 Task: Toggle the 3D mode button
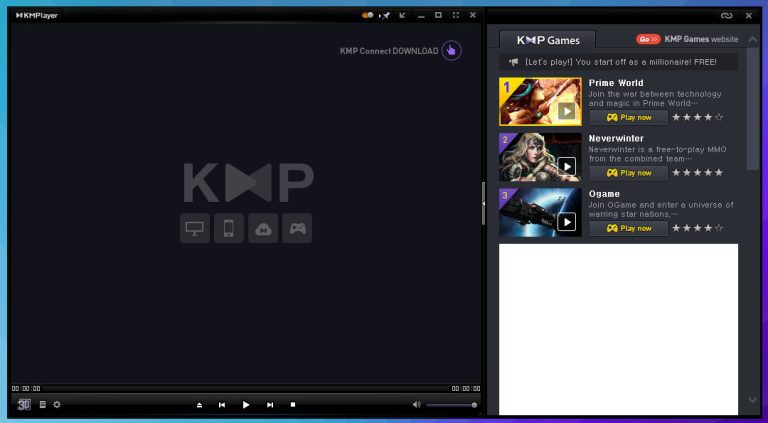tap(24, 404)
